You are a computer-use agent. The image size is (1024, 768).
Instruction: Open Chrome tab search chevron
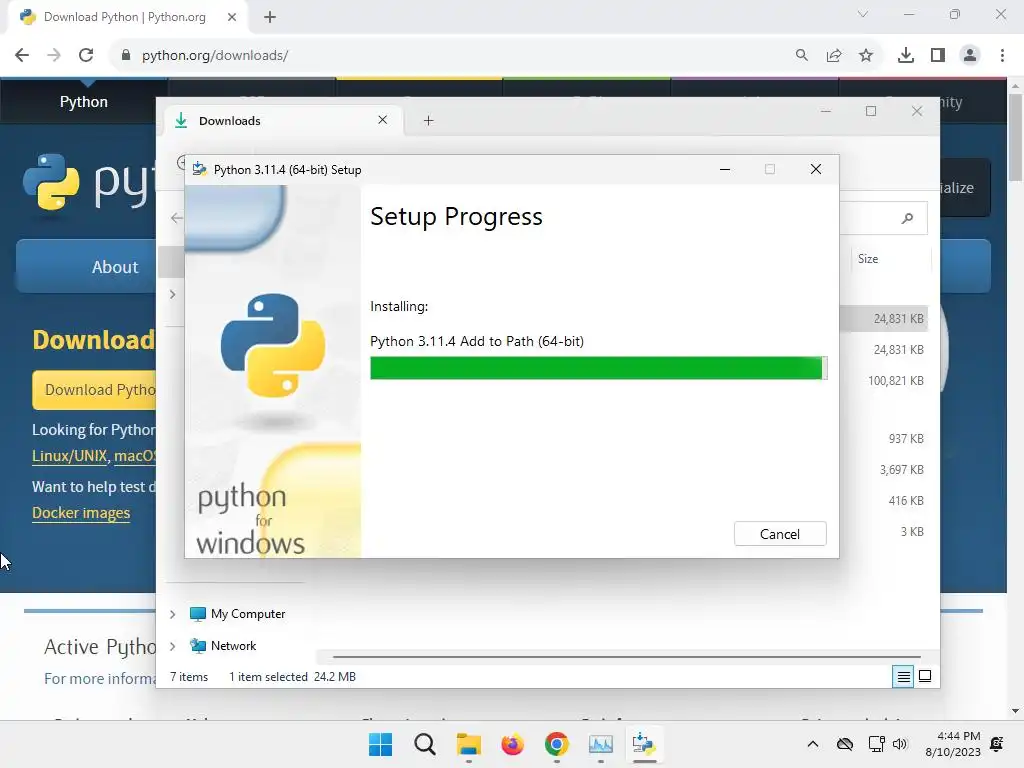[863, 14]
